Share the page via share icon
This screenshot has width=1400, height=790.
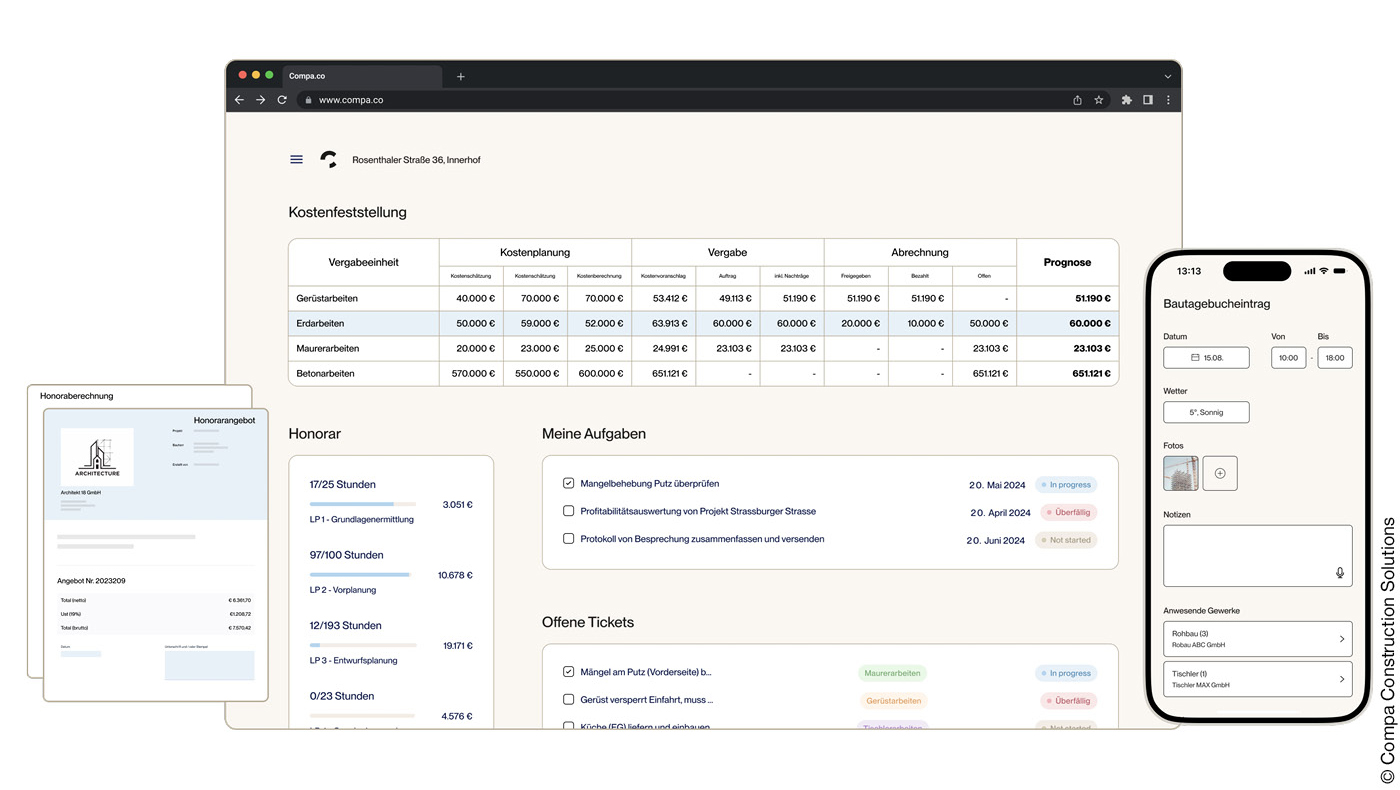[x=1077, y=100]
